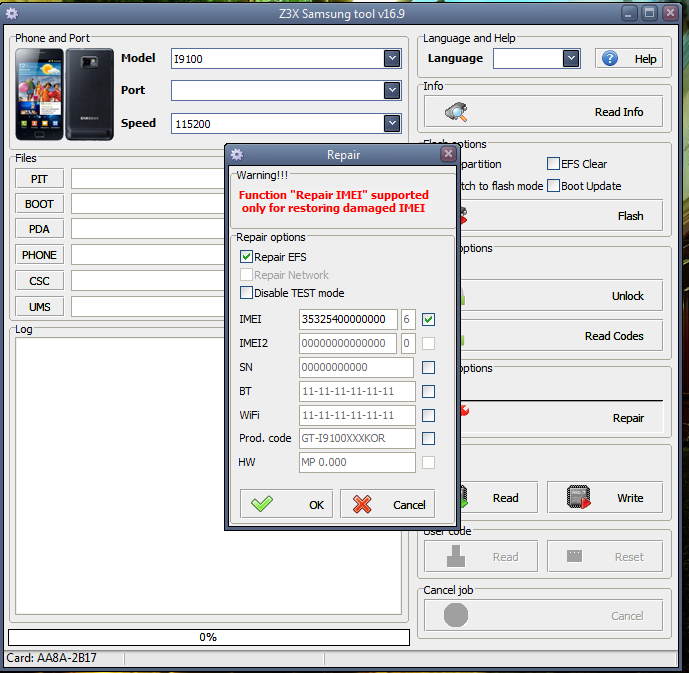Click the Read Info button label
Image resolution: width=689 pixels, height=673 pixels.
619,112
